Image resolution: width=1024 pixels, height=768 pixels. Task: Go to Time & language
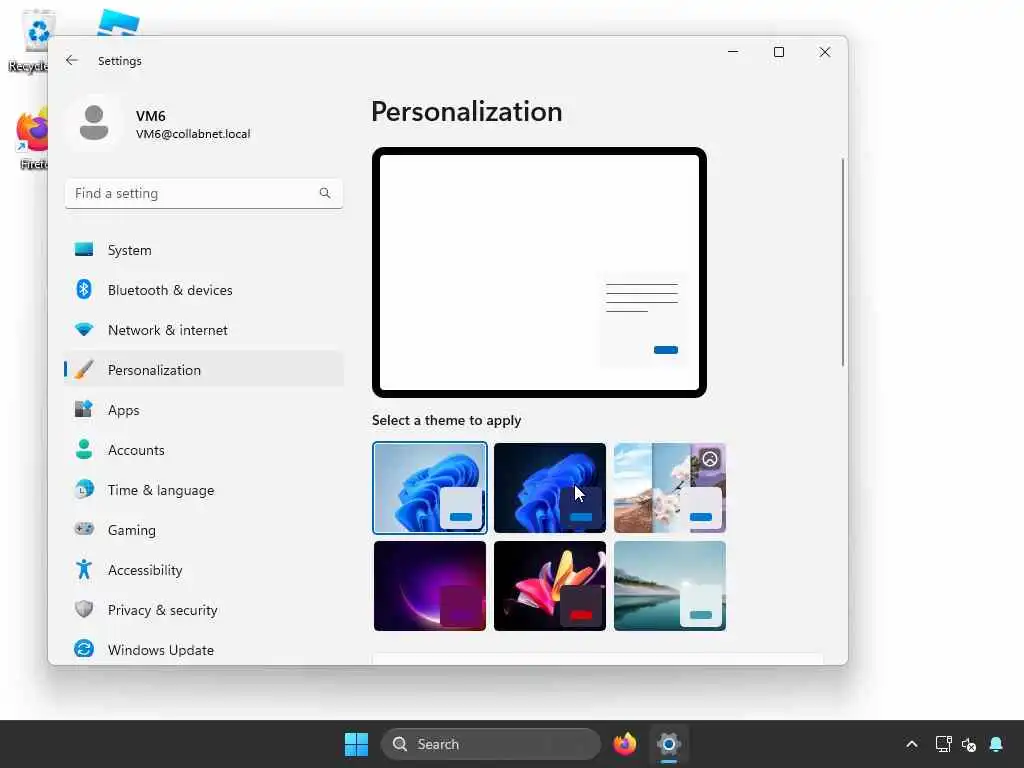204,489
